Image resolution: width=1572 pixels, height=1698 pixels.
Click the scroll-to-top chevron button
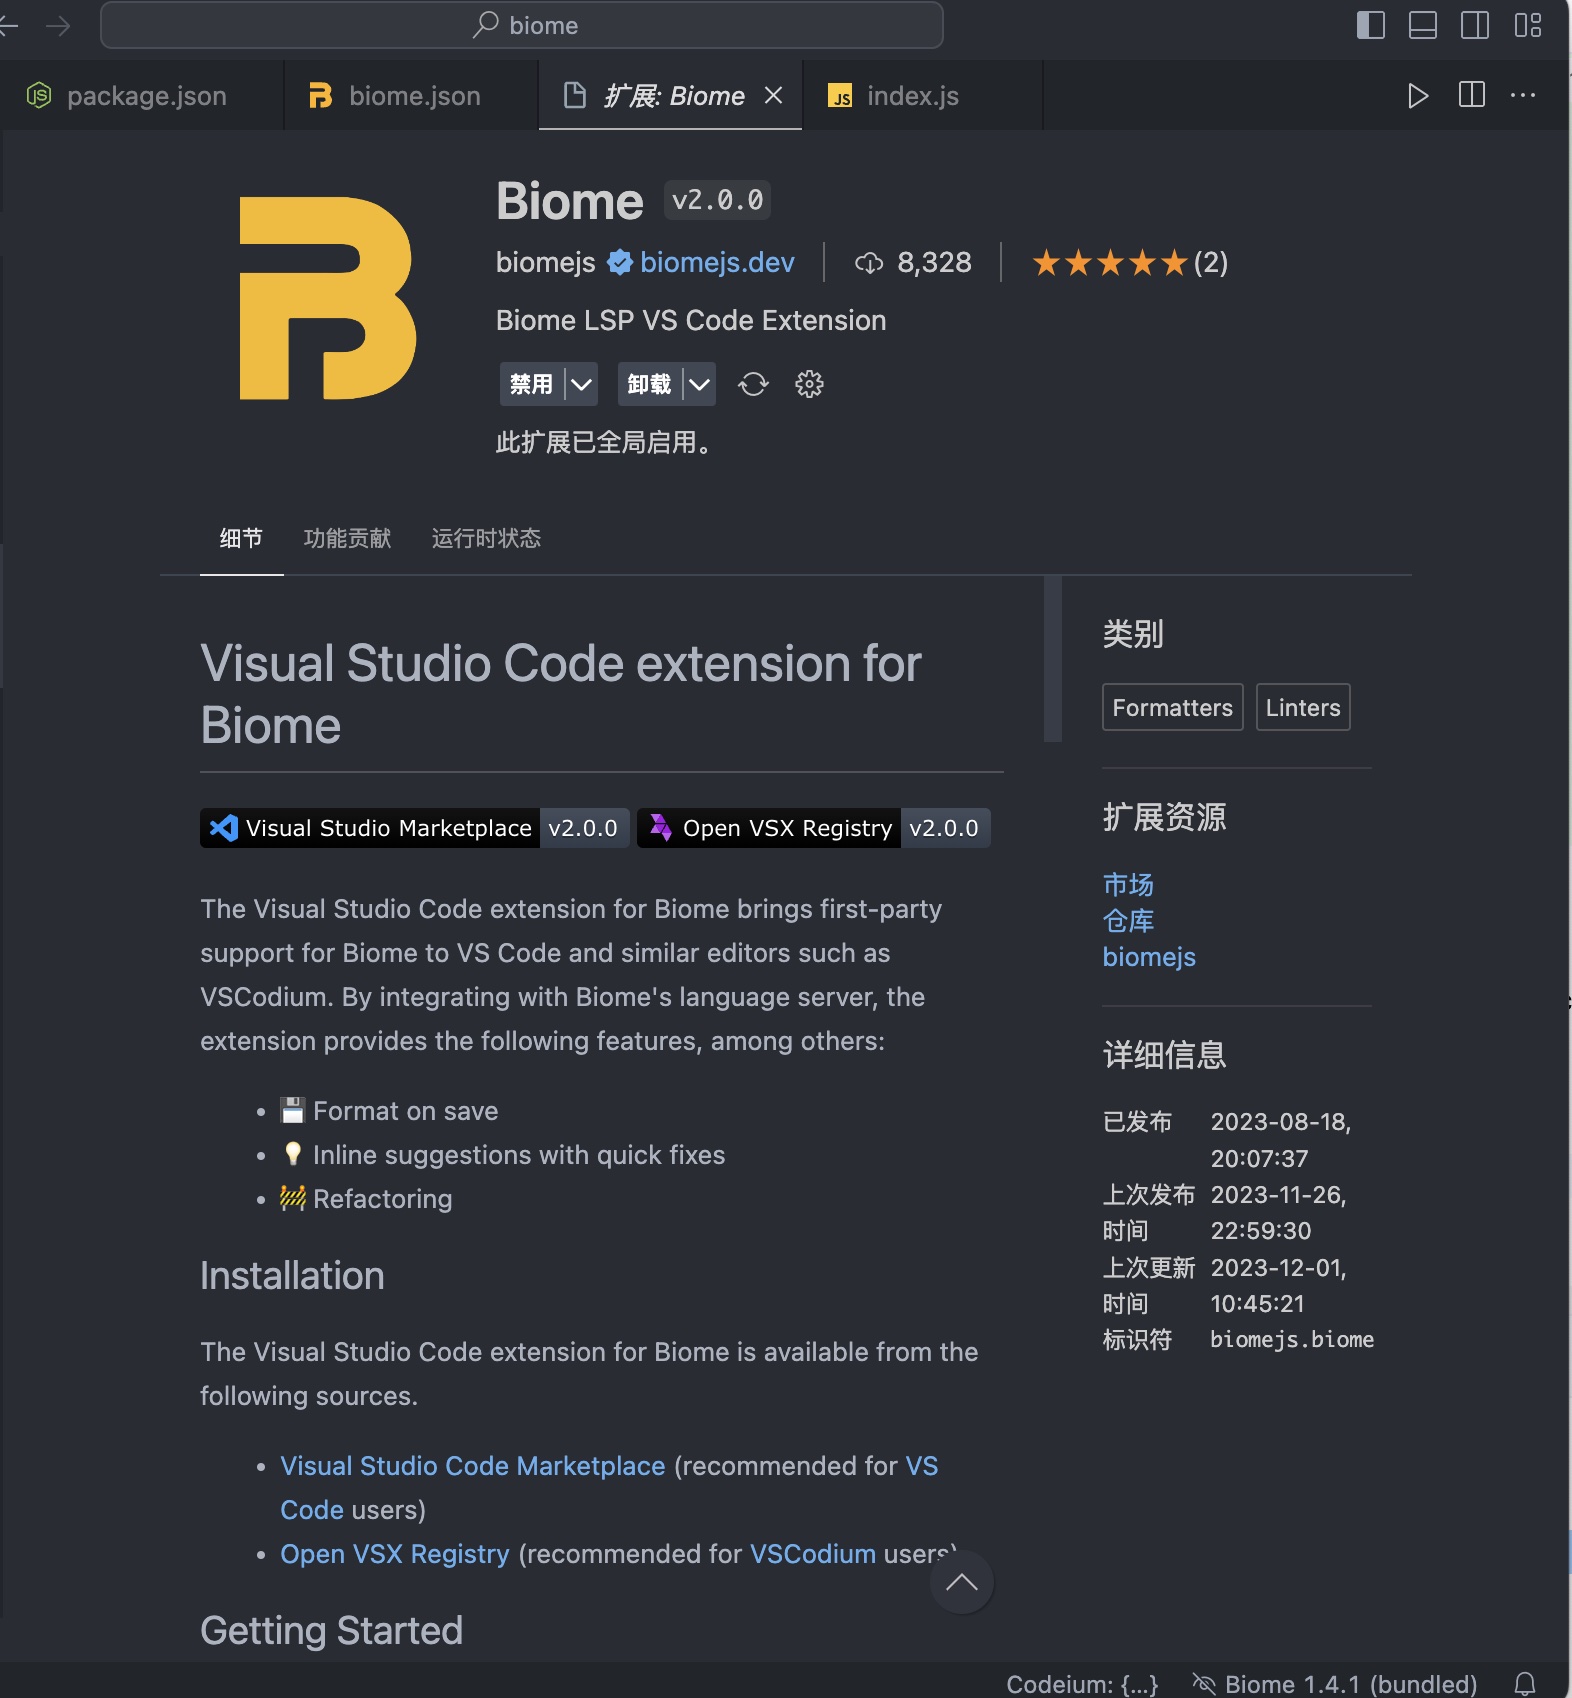click(961, 1582)
